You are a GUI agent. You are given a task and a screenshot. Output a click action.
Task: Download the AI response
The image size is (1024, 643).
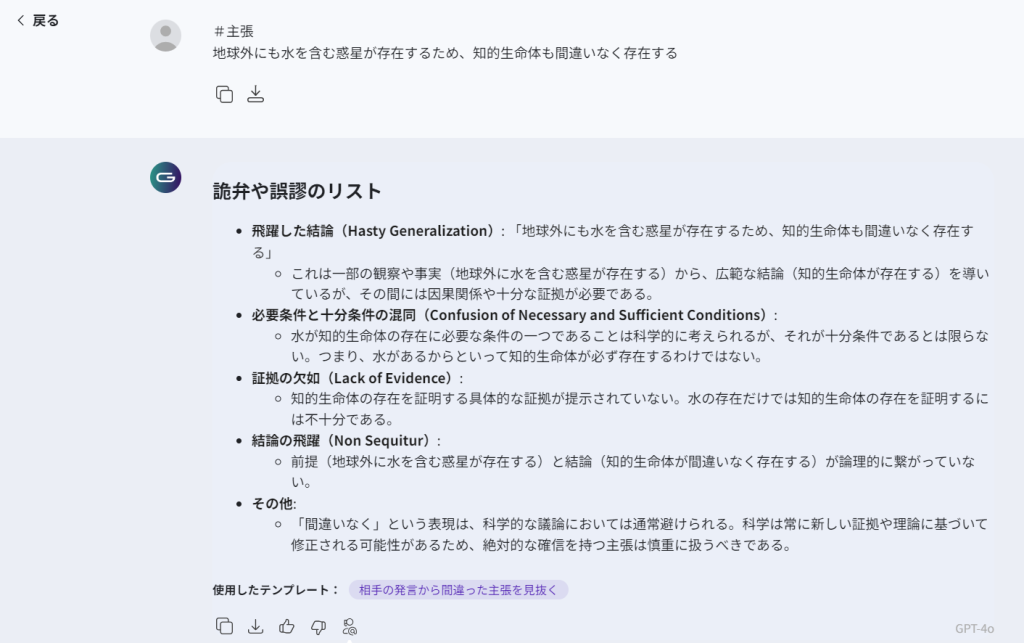(255, 626)
